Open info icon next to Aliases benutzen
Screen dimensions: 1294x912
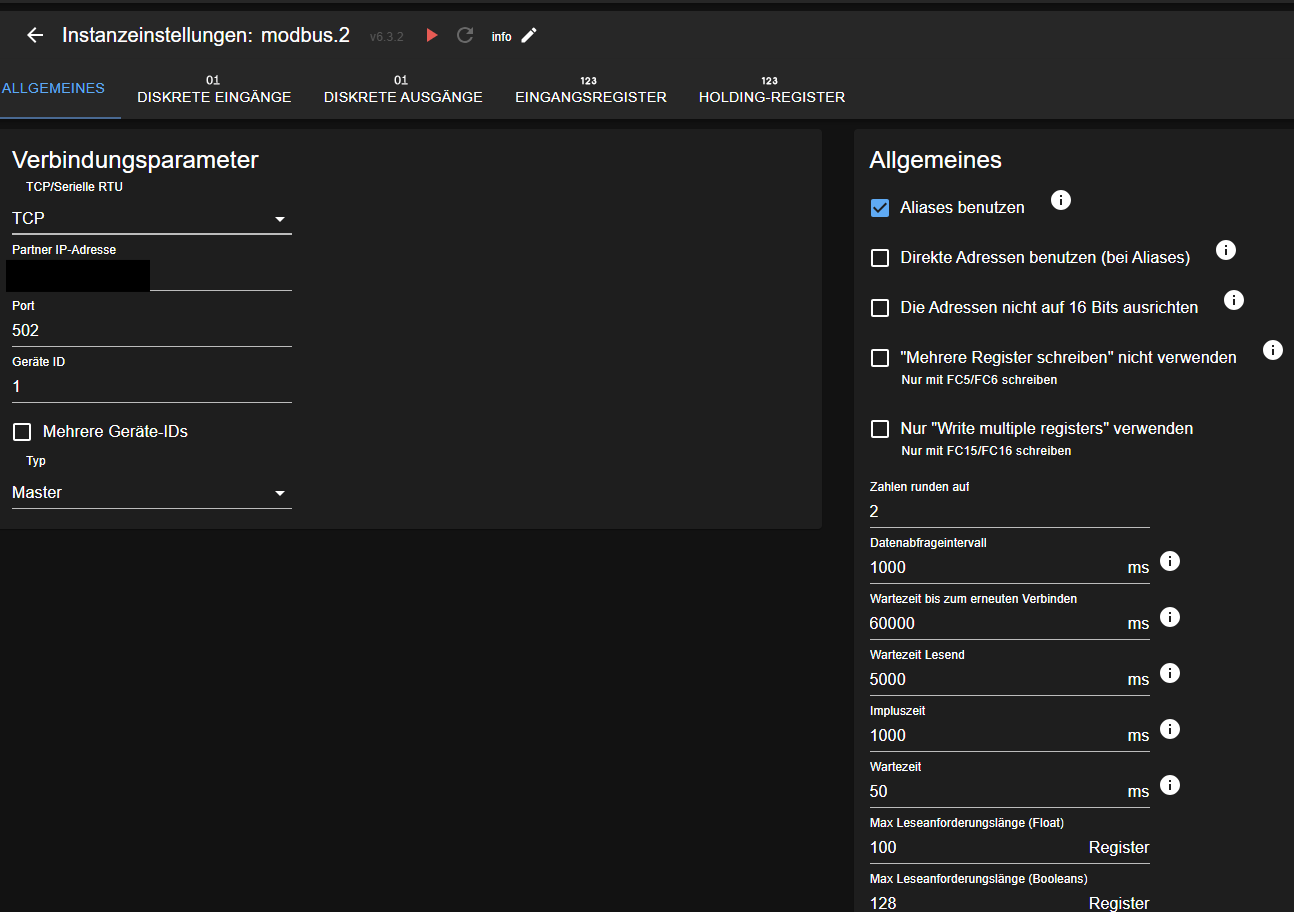tap(1061, 201)
